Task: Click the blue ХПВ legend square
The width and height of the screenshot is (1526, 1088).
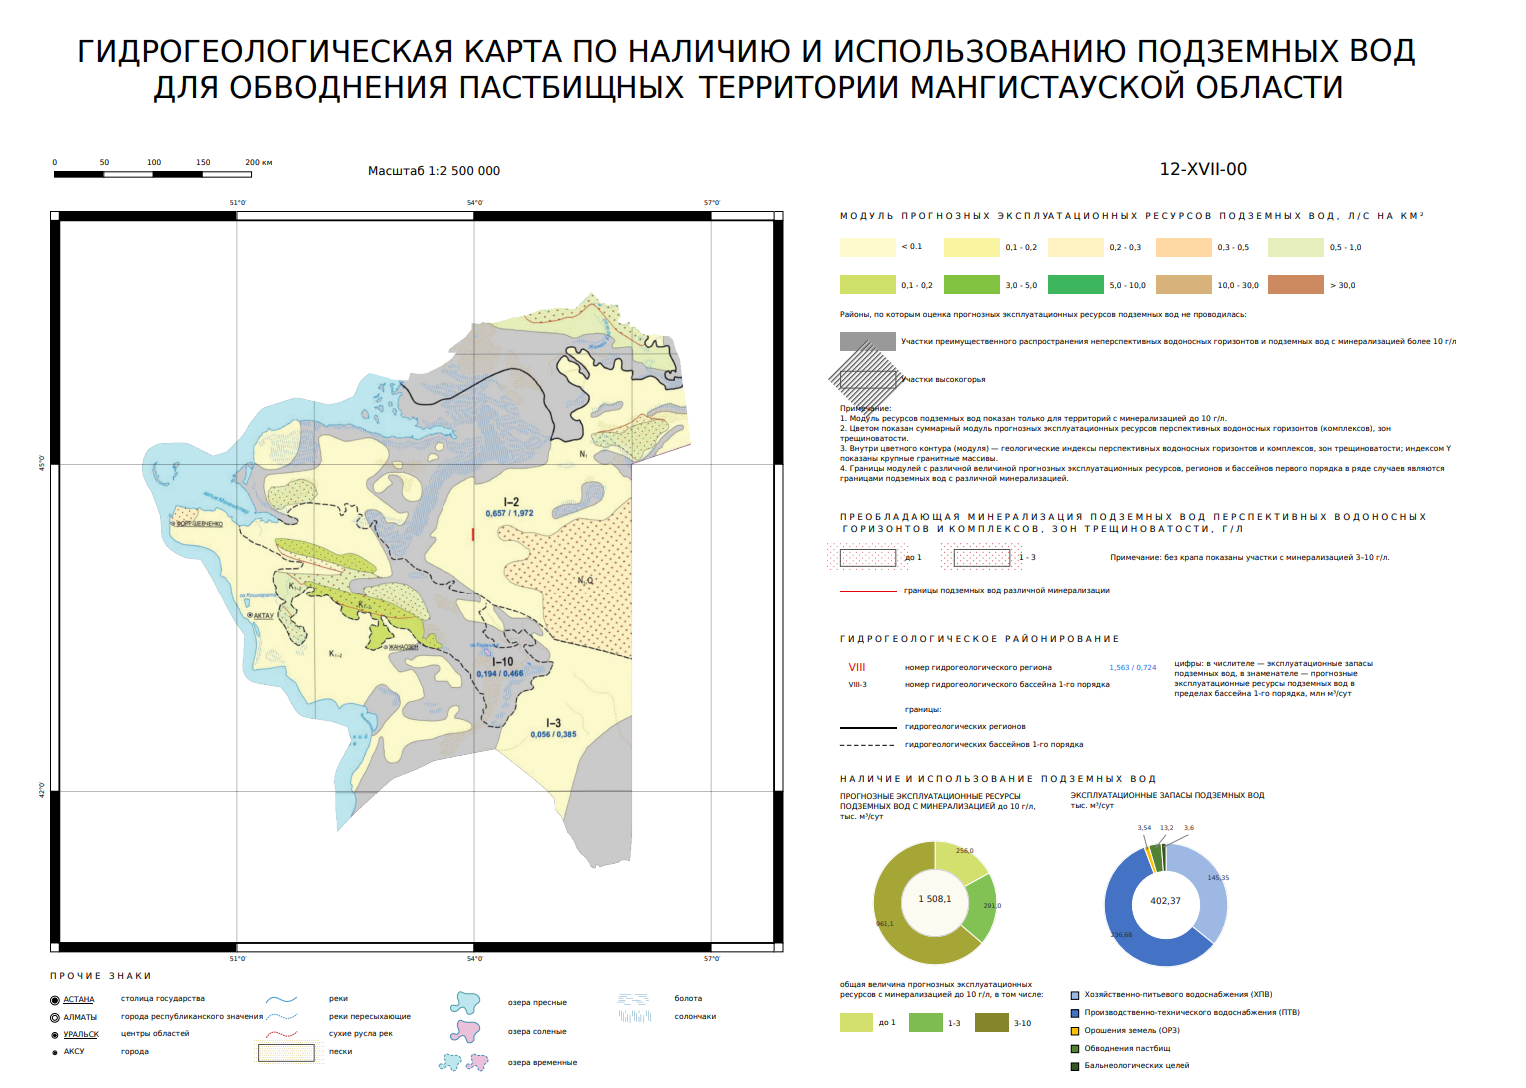Action: click(1075, 995)
